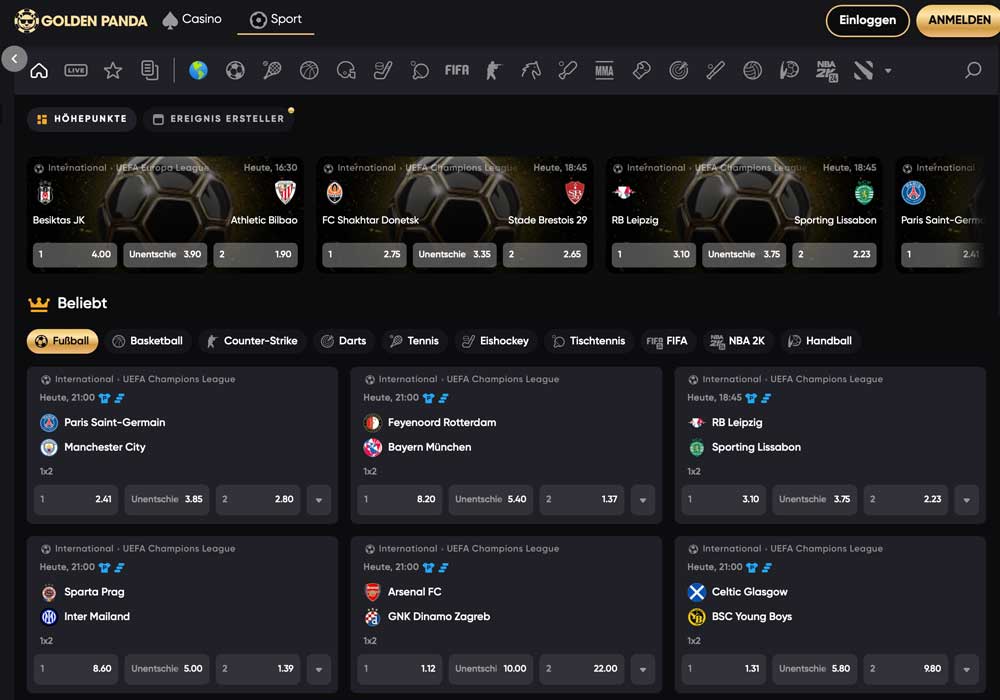This screenshot has height=700, width=1000.
Task: Bet on Inter Mailand win at 1.39
Action: (258, 669)
